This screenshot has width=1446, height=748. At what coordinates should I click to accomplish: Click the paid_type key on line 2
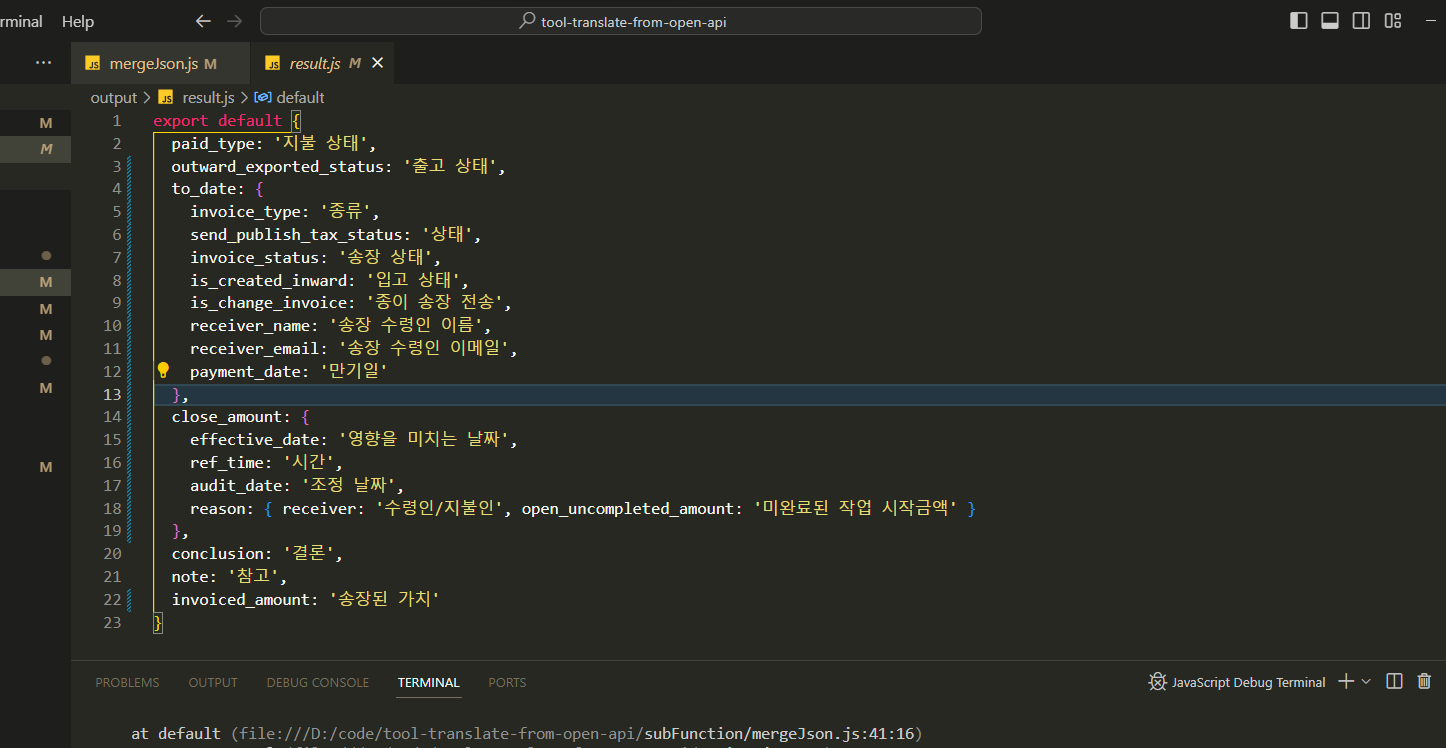[212, 143]
